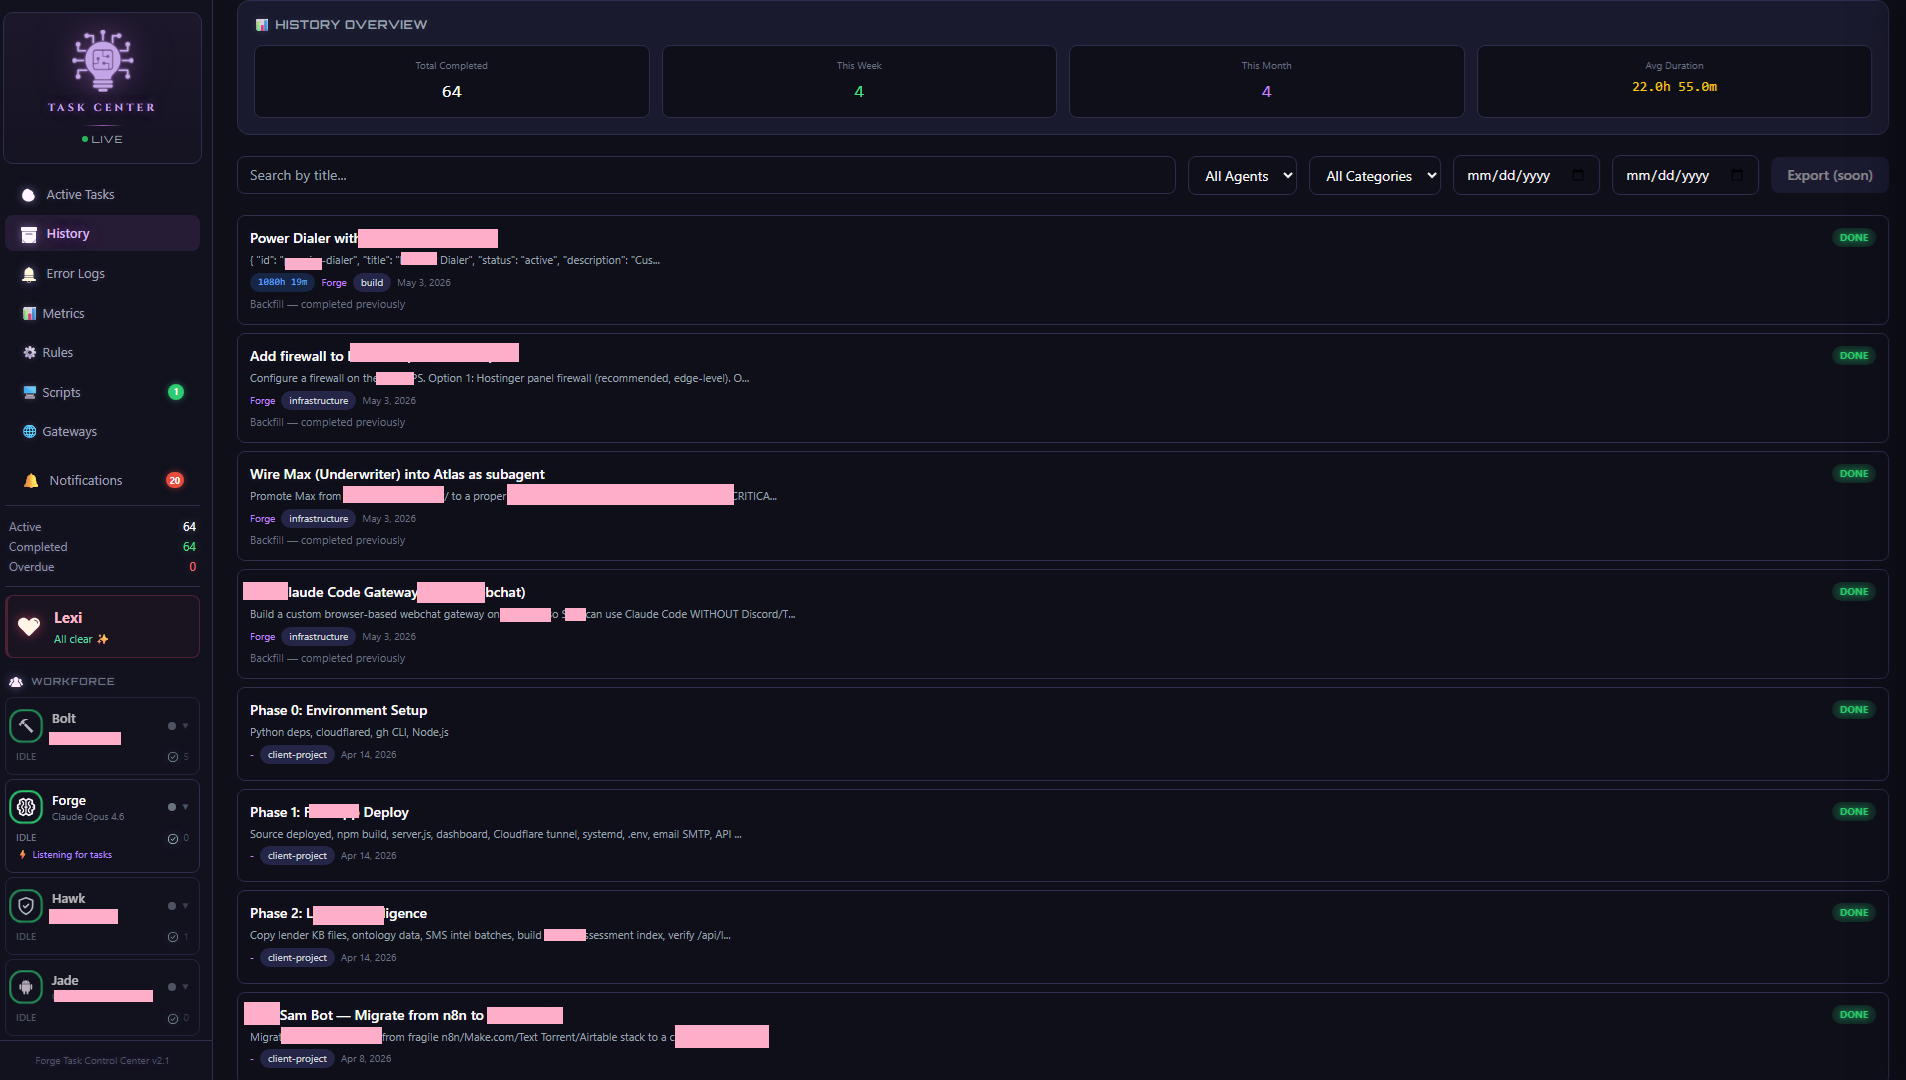This screenshot has height=1080, width=1906.
Task: Expand Bolt's agent card arrow
Action: [185, 726]
